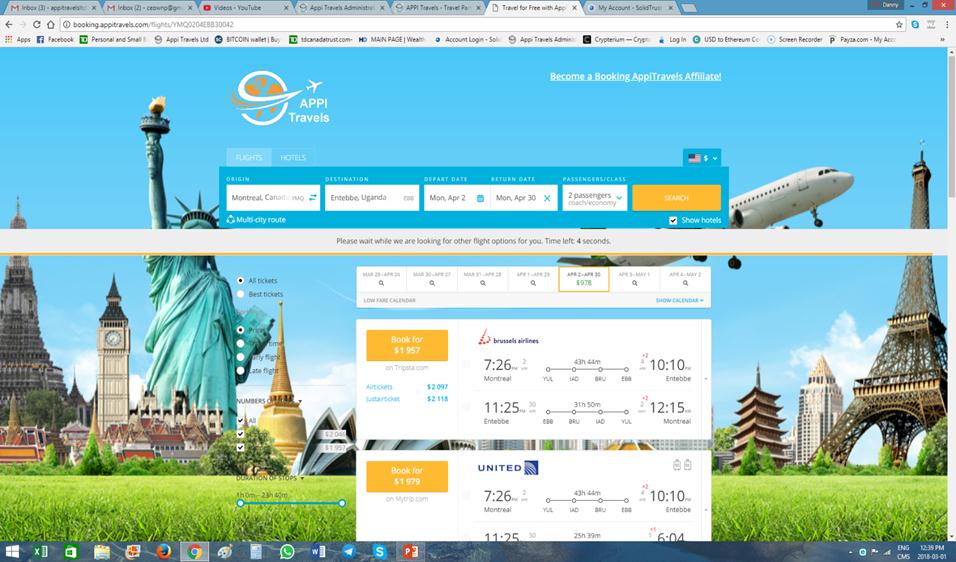Expand the passengers and class dropdown

coord(595,198)
